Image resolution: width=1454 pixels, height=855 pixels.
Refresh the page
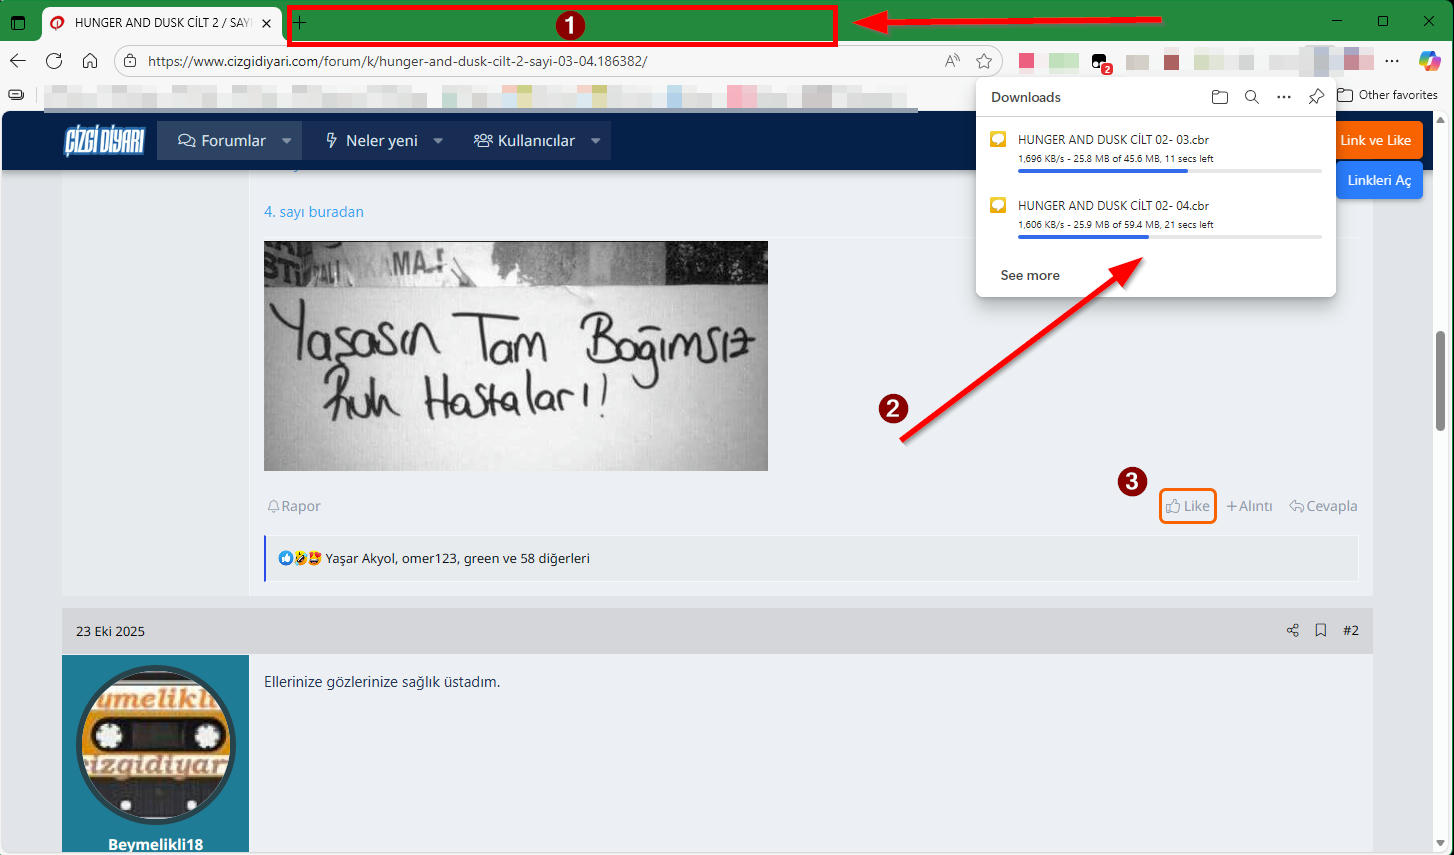tap(54, 61)
